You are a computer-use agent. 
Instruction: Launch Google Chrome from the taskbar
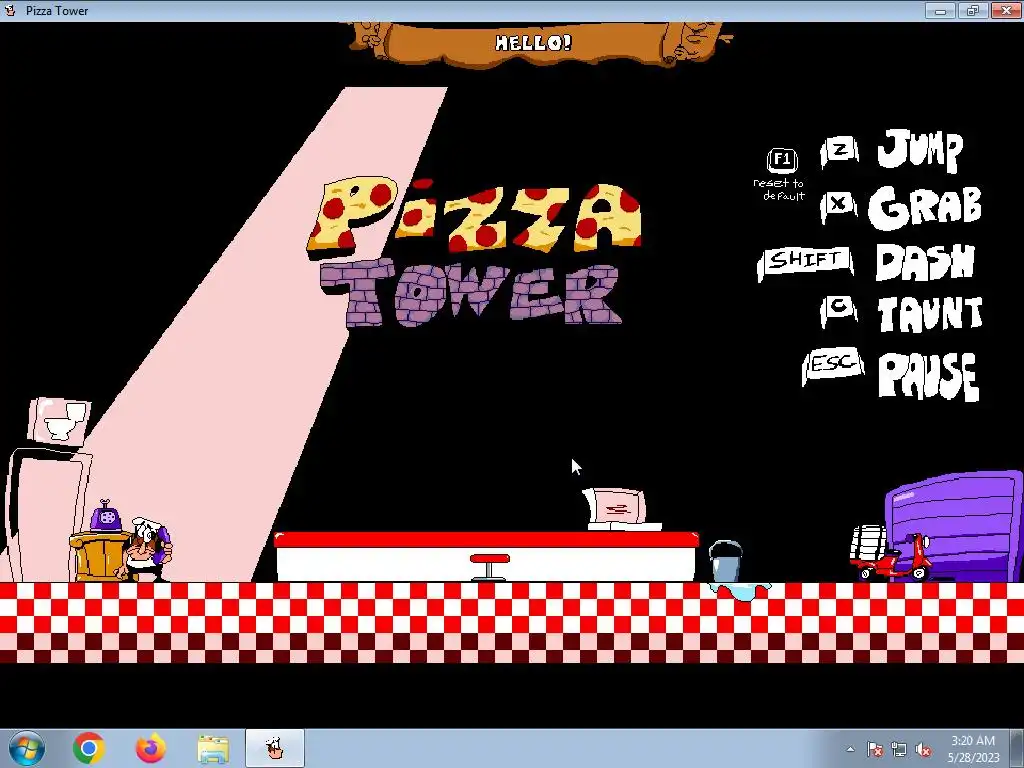pyautogui.click(x=89, y=748)
